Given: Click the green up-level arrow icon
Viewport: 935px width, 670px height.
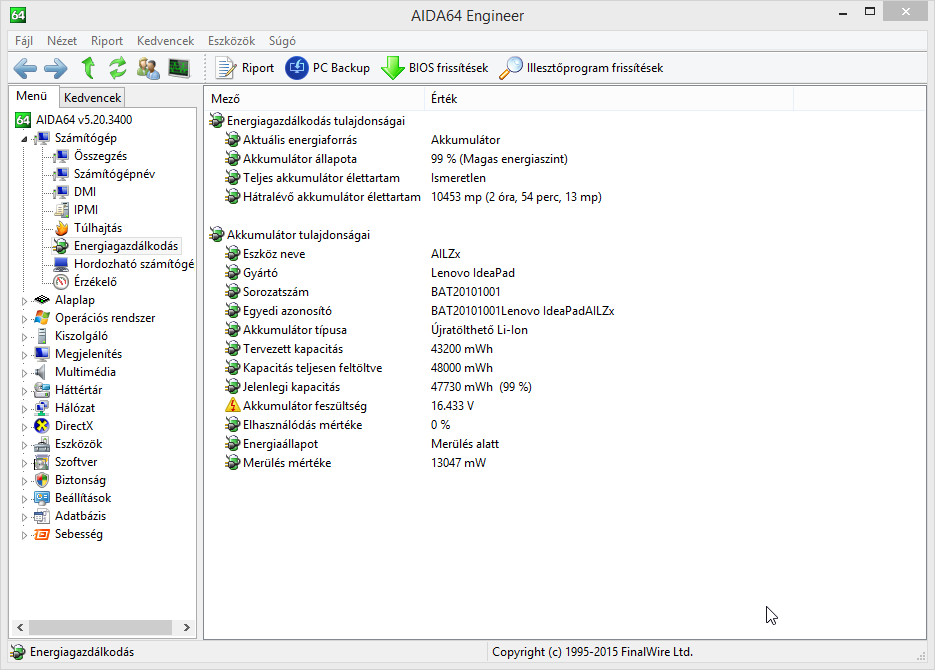Looking at the screenshot, I should 88,68.
